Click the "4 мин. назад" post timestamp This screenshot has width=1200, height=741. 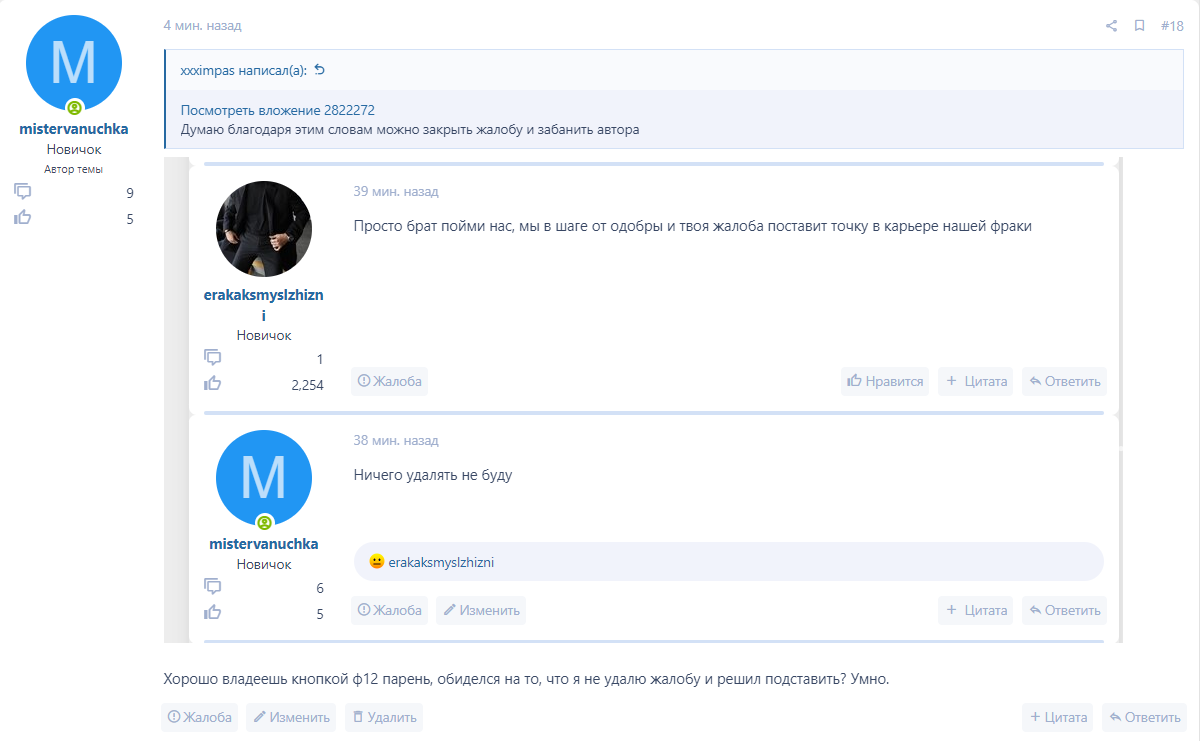[x=202, y=26]
